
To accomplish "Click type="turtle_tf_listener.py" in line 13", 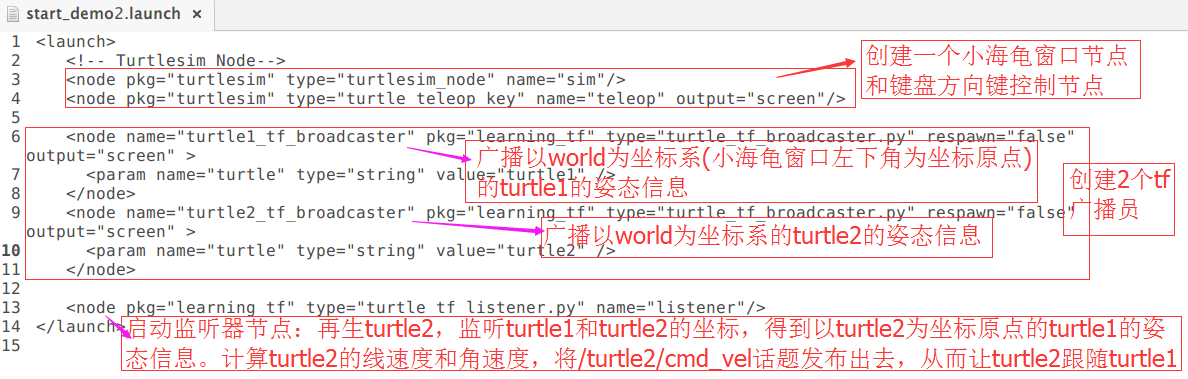I will pyautogui.click(x=446, y=307).
